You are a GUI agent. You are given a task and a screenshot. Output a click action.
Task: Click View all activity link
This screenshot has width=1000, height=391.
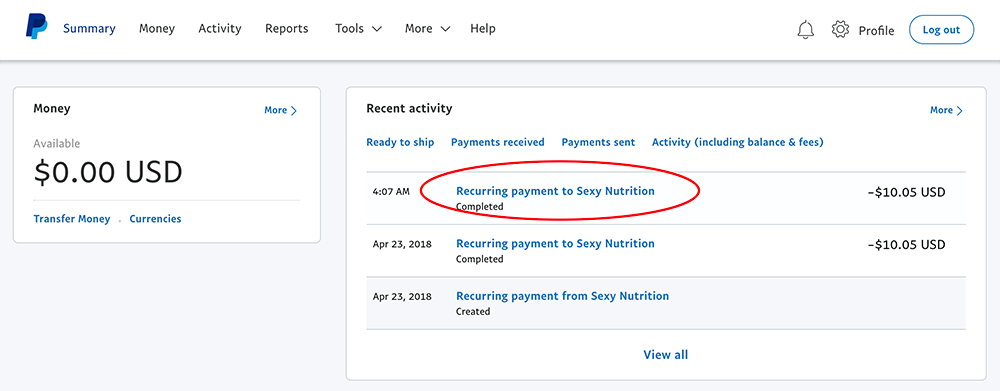click(x=666, y=355)
